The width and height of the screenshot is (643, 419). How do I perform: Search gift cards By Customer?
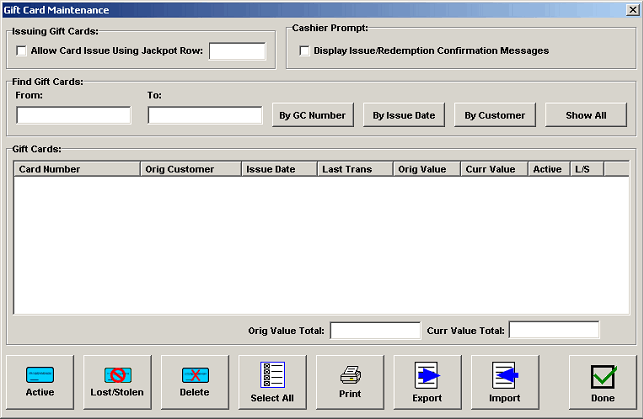coord(494,115)
